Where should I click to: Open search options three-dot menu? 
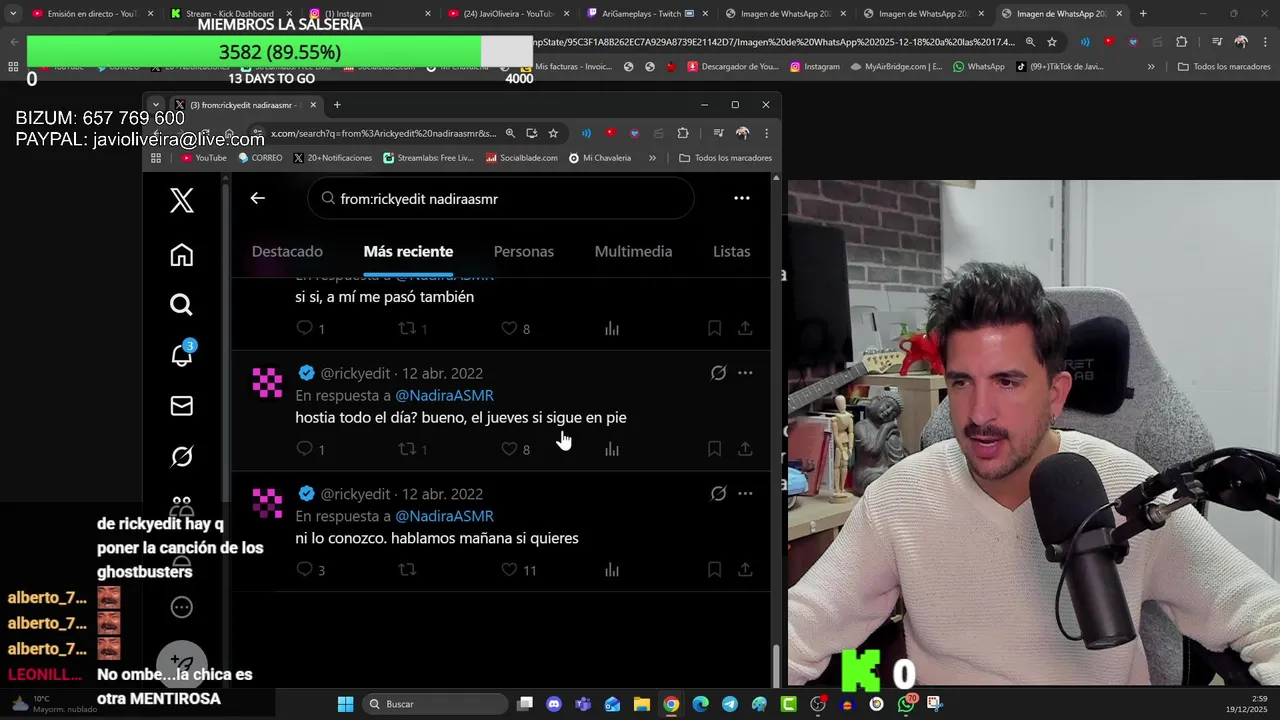(x=742, y=198)
